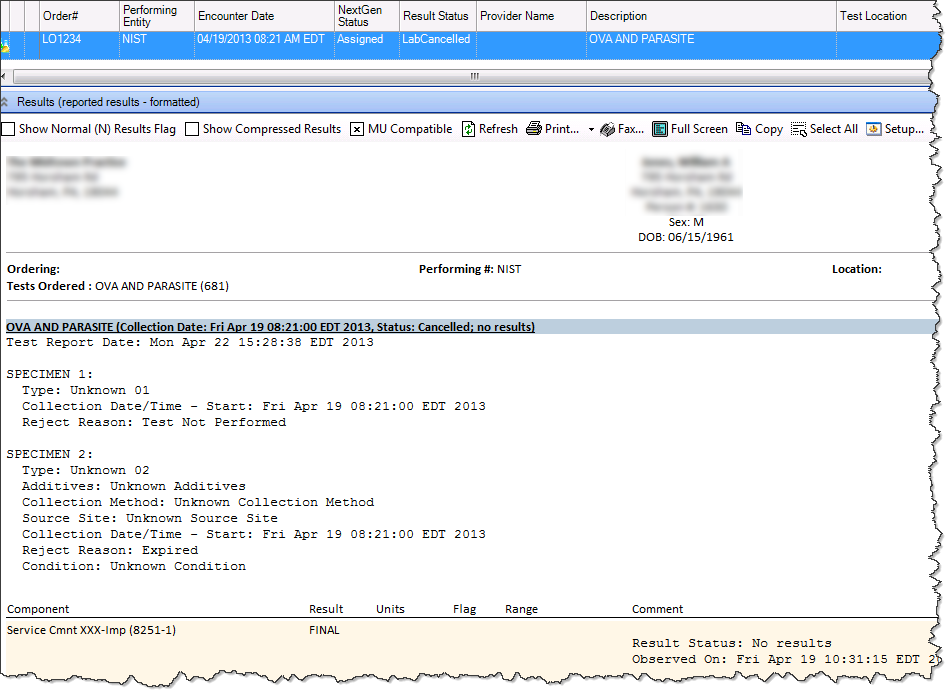The image size is (952, 693).
Task: Uncheck the MU Compatible checkbox
Action: click(357, 129)
